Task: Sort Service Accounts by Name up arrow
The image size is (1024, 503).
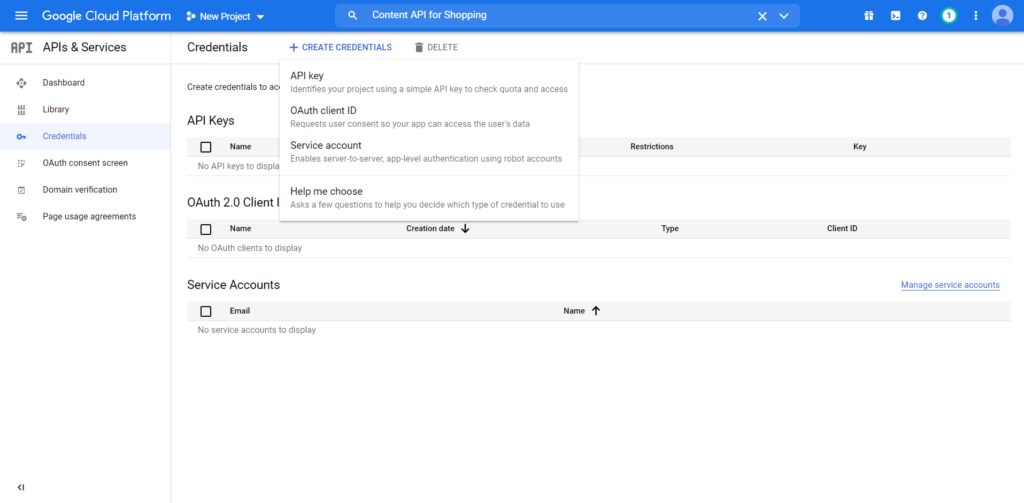Action: (596, 311)
